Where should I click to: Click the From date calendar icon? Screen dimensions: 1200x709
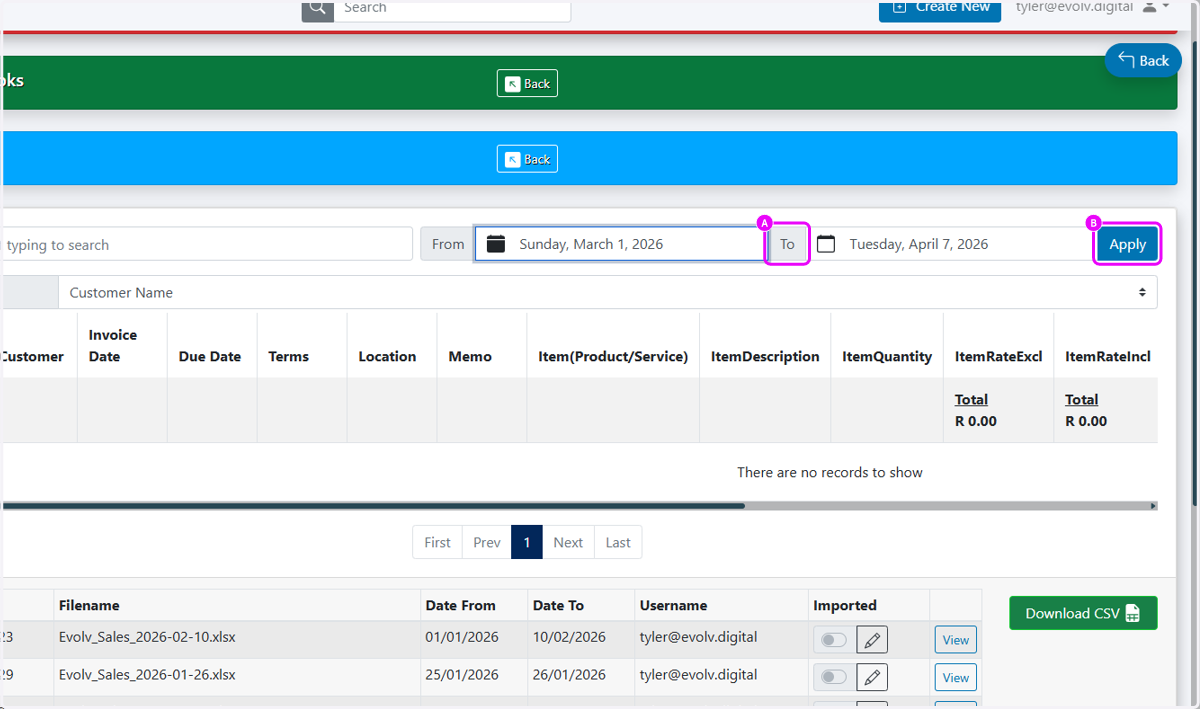pyautogui.click(x=496, y=244)
